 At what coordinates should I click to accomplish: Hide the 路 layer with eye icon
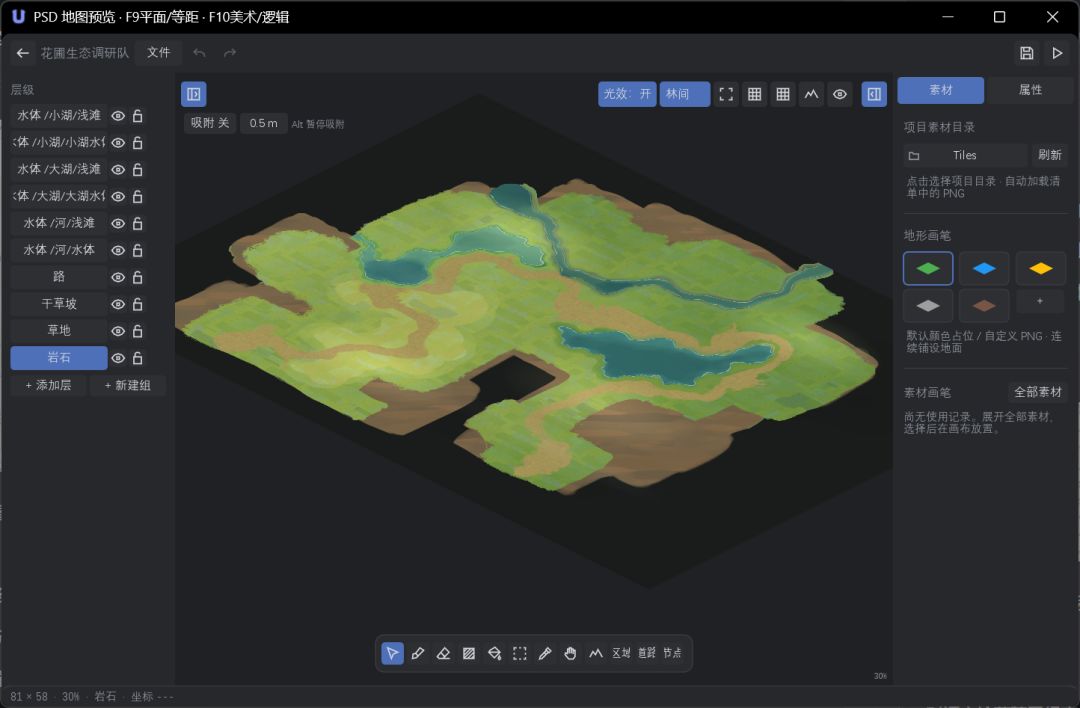point(118,278)
